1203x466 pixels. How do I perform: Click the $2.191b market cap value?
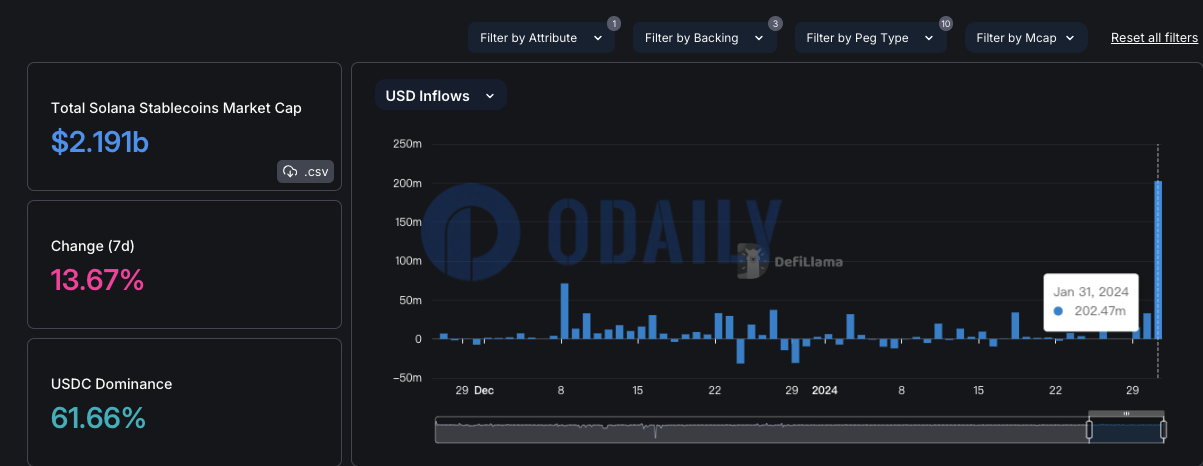pyautogui.click(x=100, y=142)
